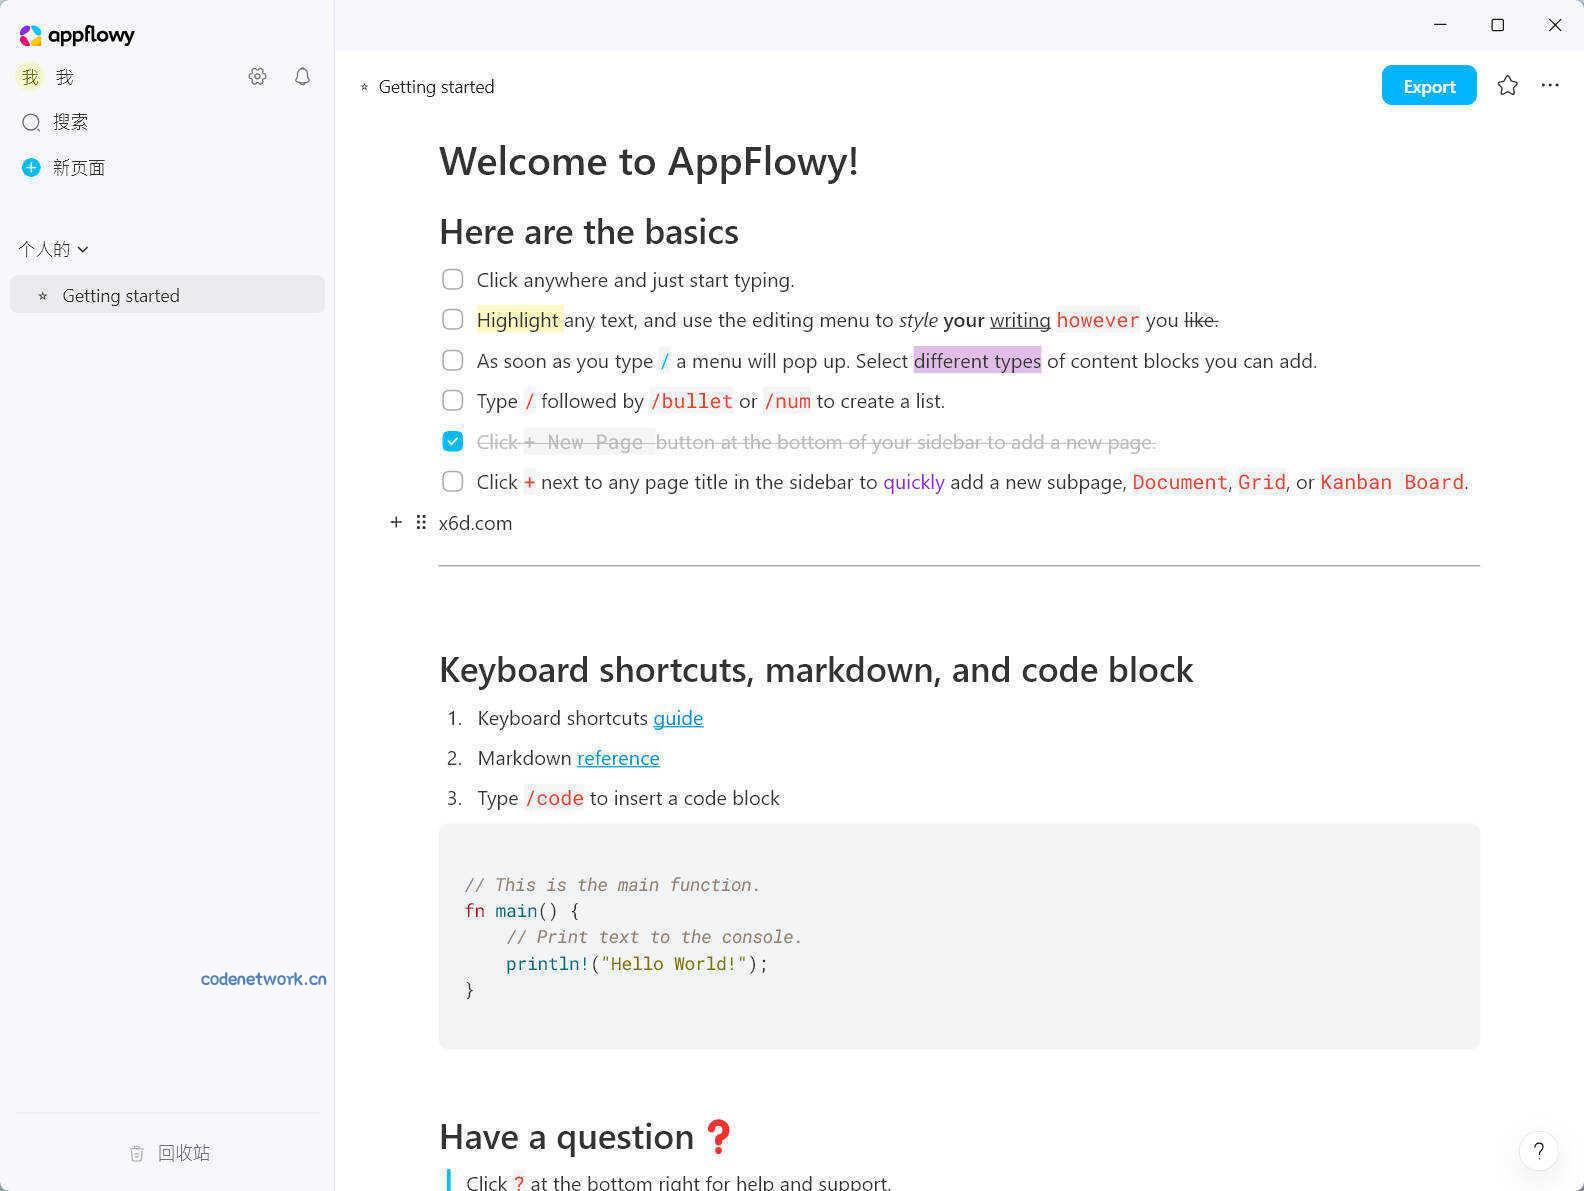Click Getting started breadcrumb title
This screenshot has height=1191, width=1584.
[x=436, y=87]
